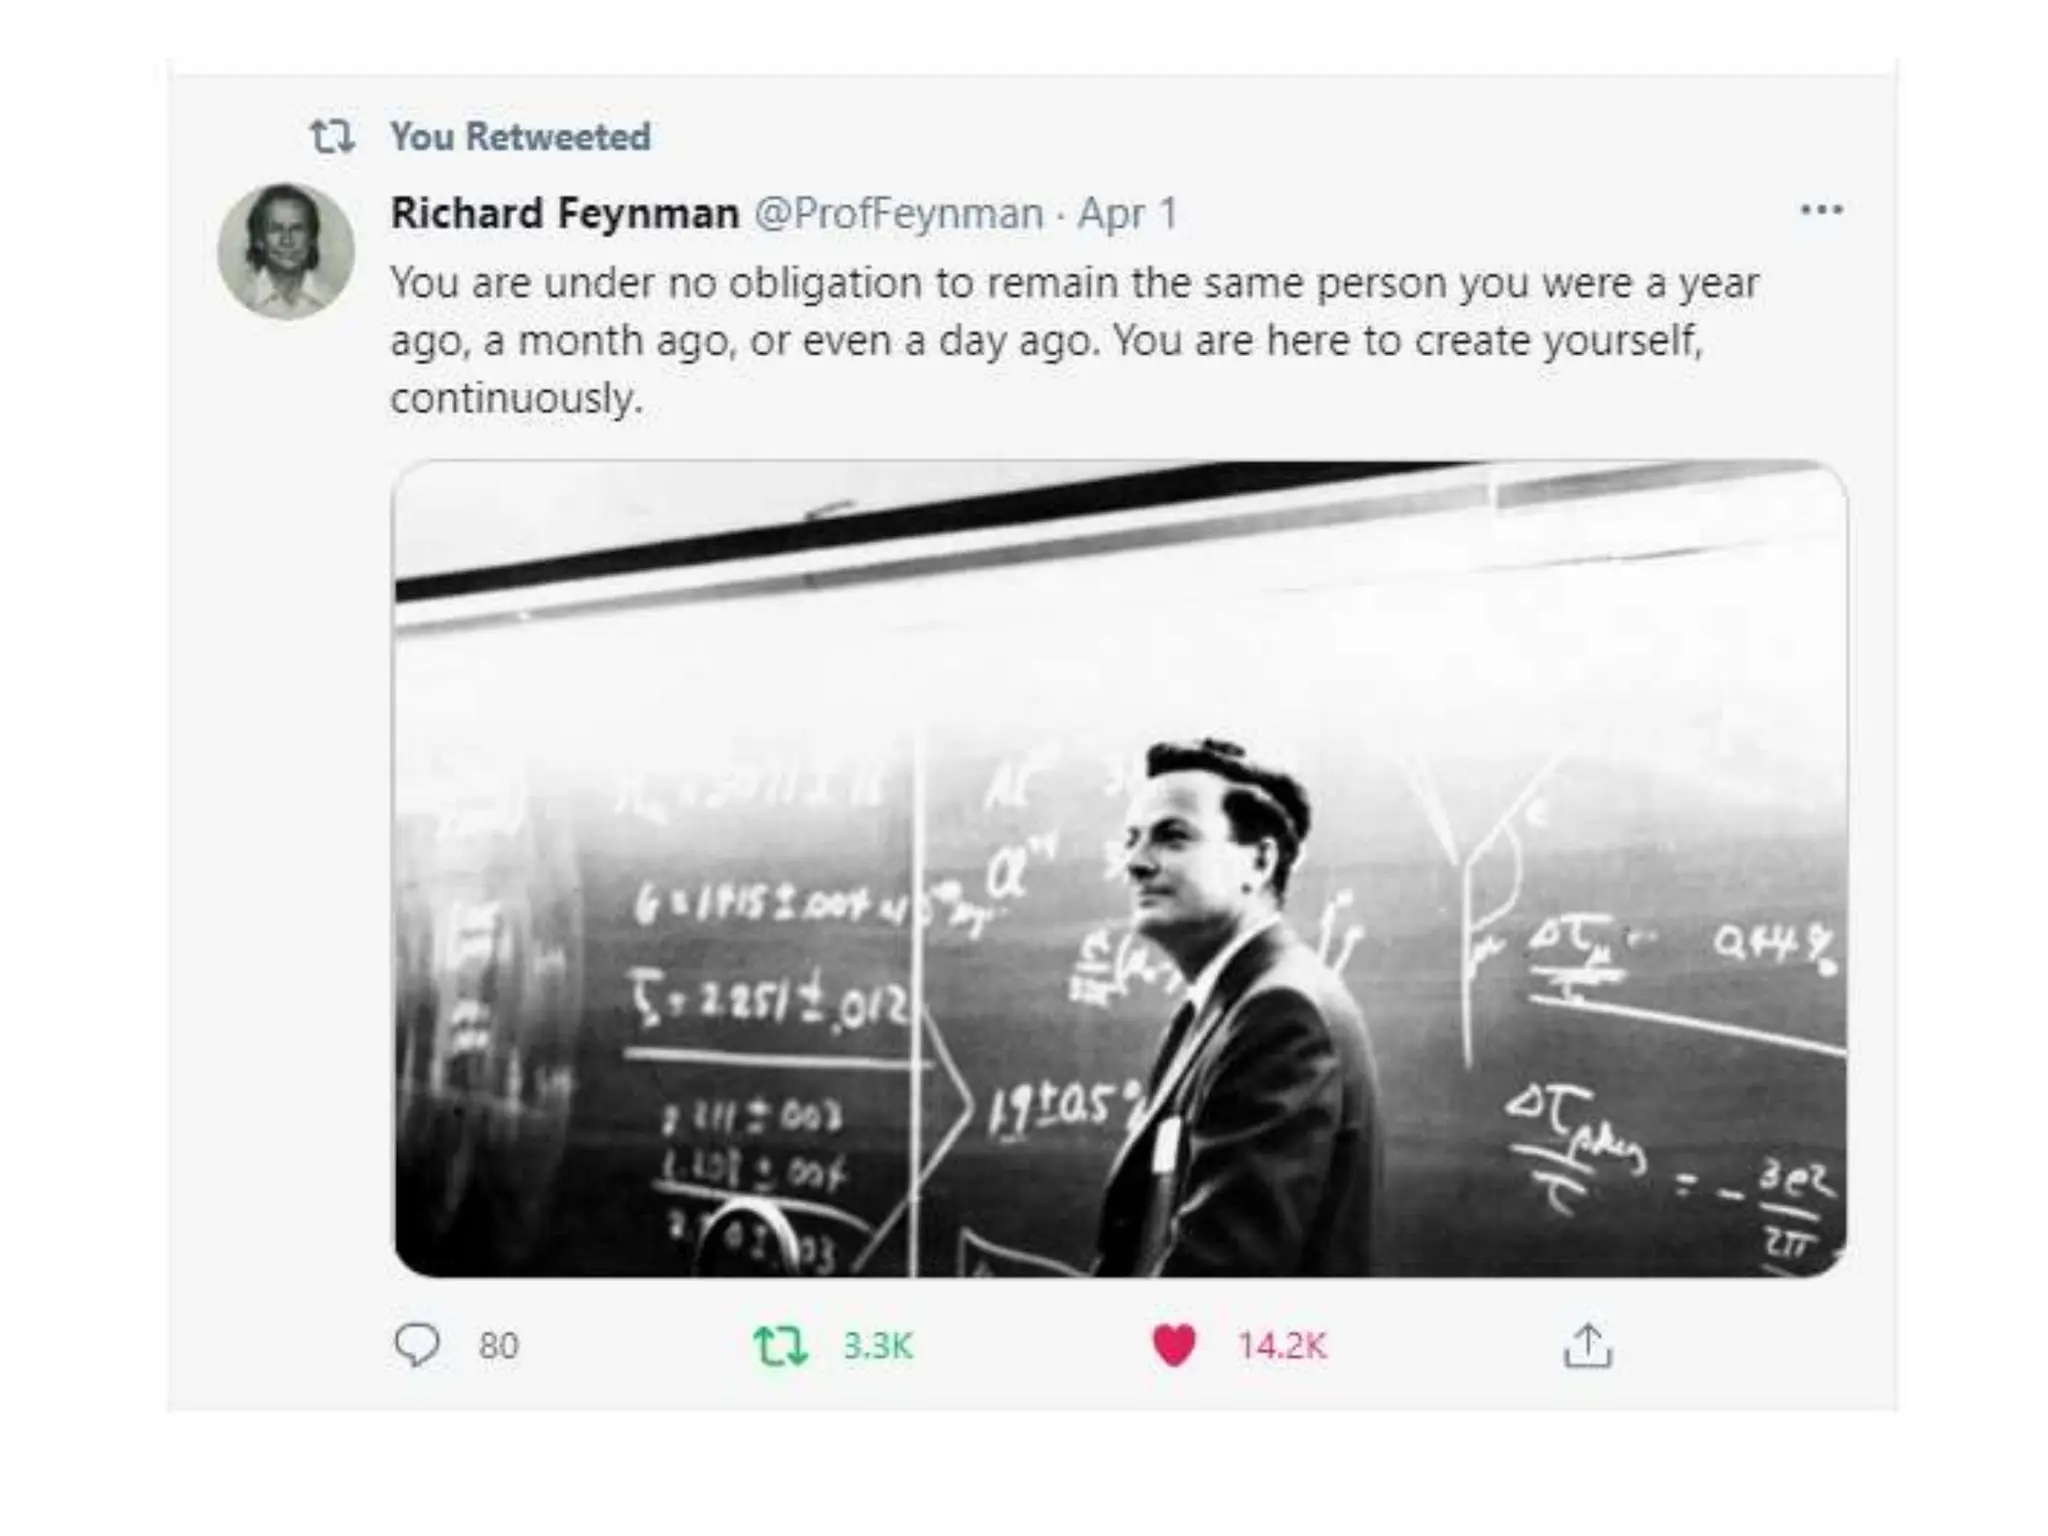Open the @ProfFeynman handle link
This screenshot has width=2048, height=1536.
pyautogui.click(x=898, y=214)
